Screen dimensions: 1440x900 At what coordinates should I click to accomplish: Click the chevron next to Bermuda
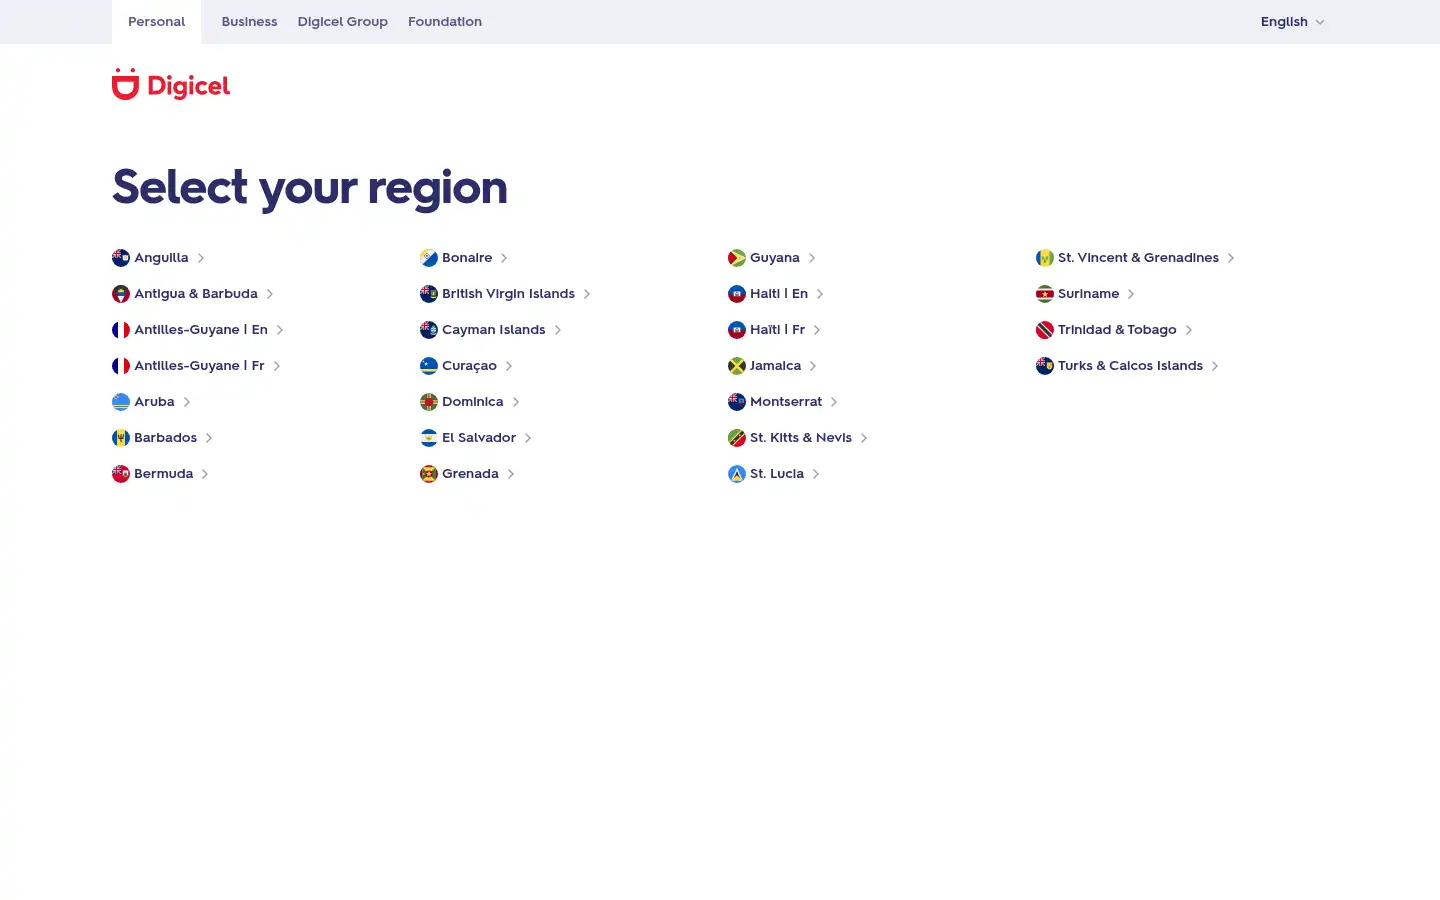click(205, 474)
